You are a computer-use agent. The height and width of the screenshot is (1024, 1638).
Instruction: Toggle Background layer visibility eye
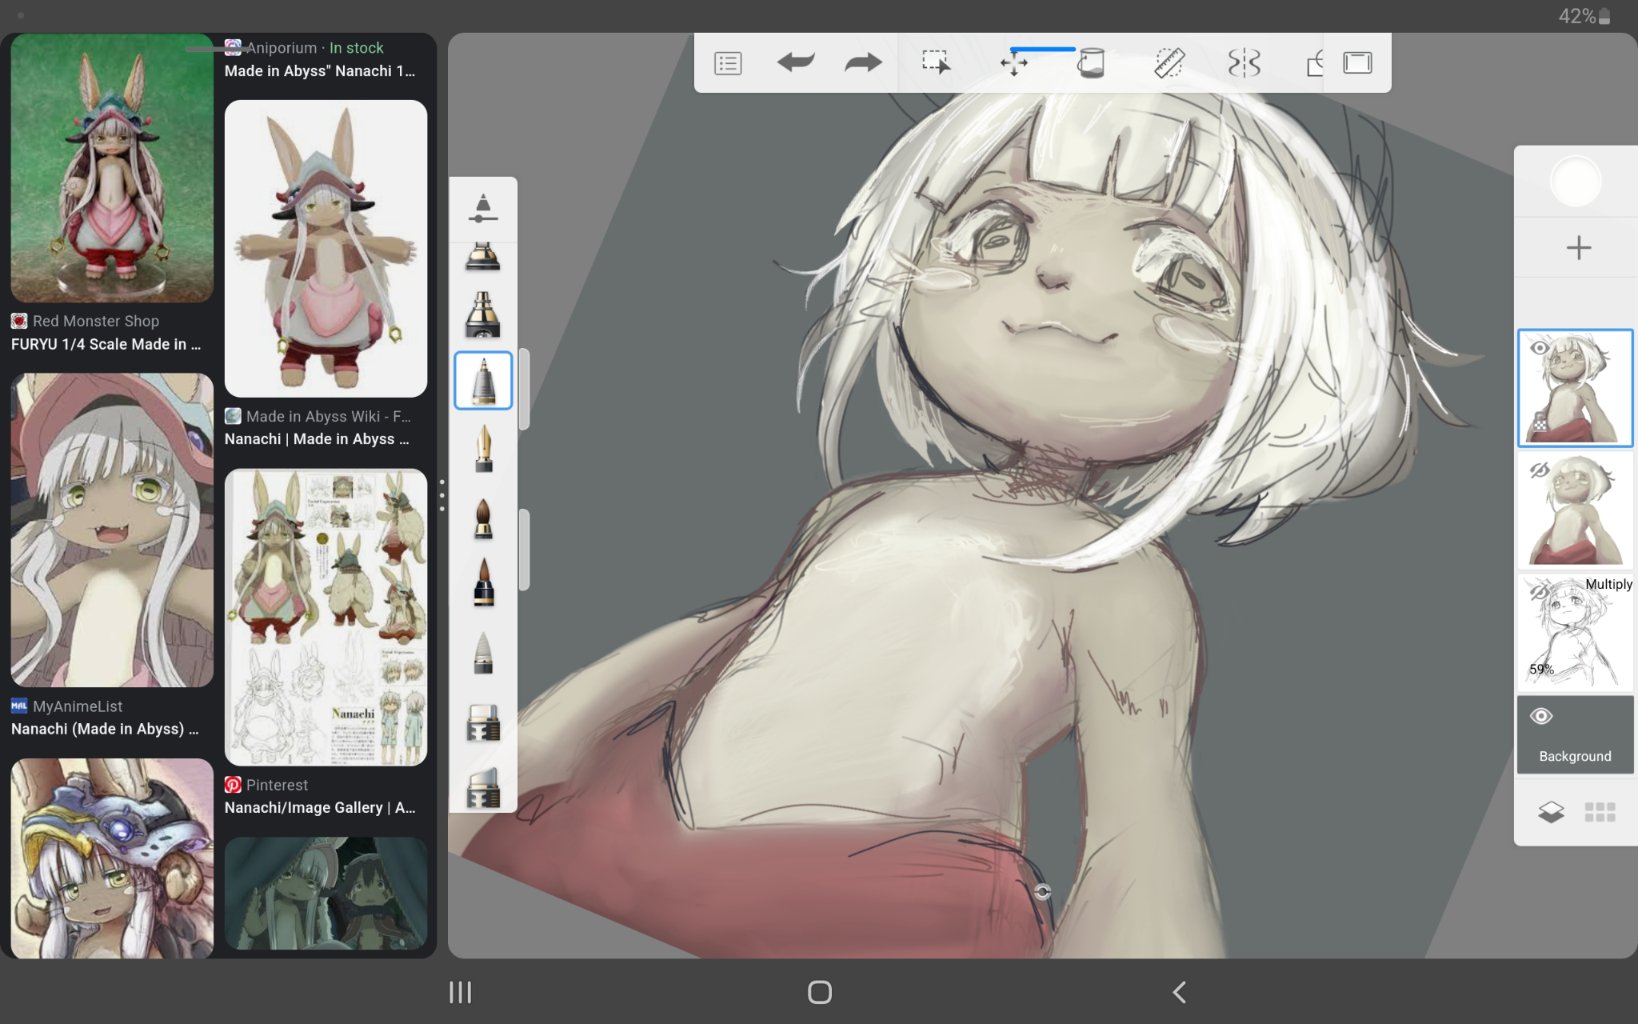[x=1541, y=716]
